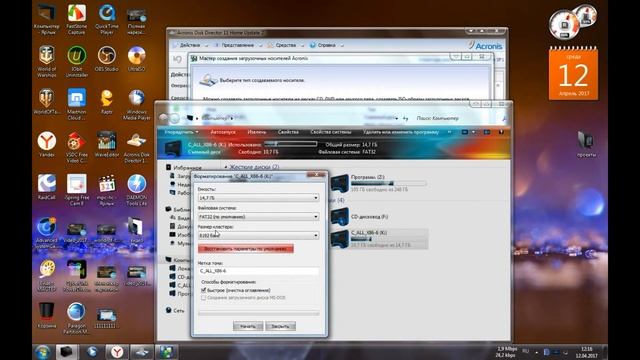The width and height of the screenshot is (640, 360).
Task: Open the Справка menu in Acronis
Action: click(327, 45)
